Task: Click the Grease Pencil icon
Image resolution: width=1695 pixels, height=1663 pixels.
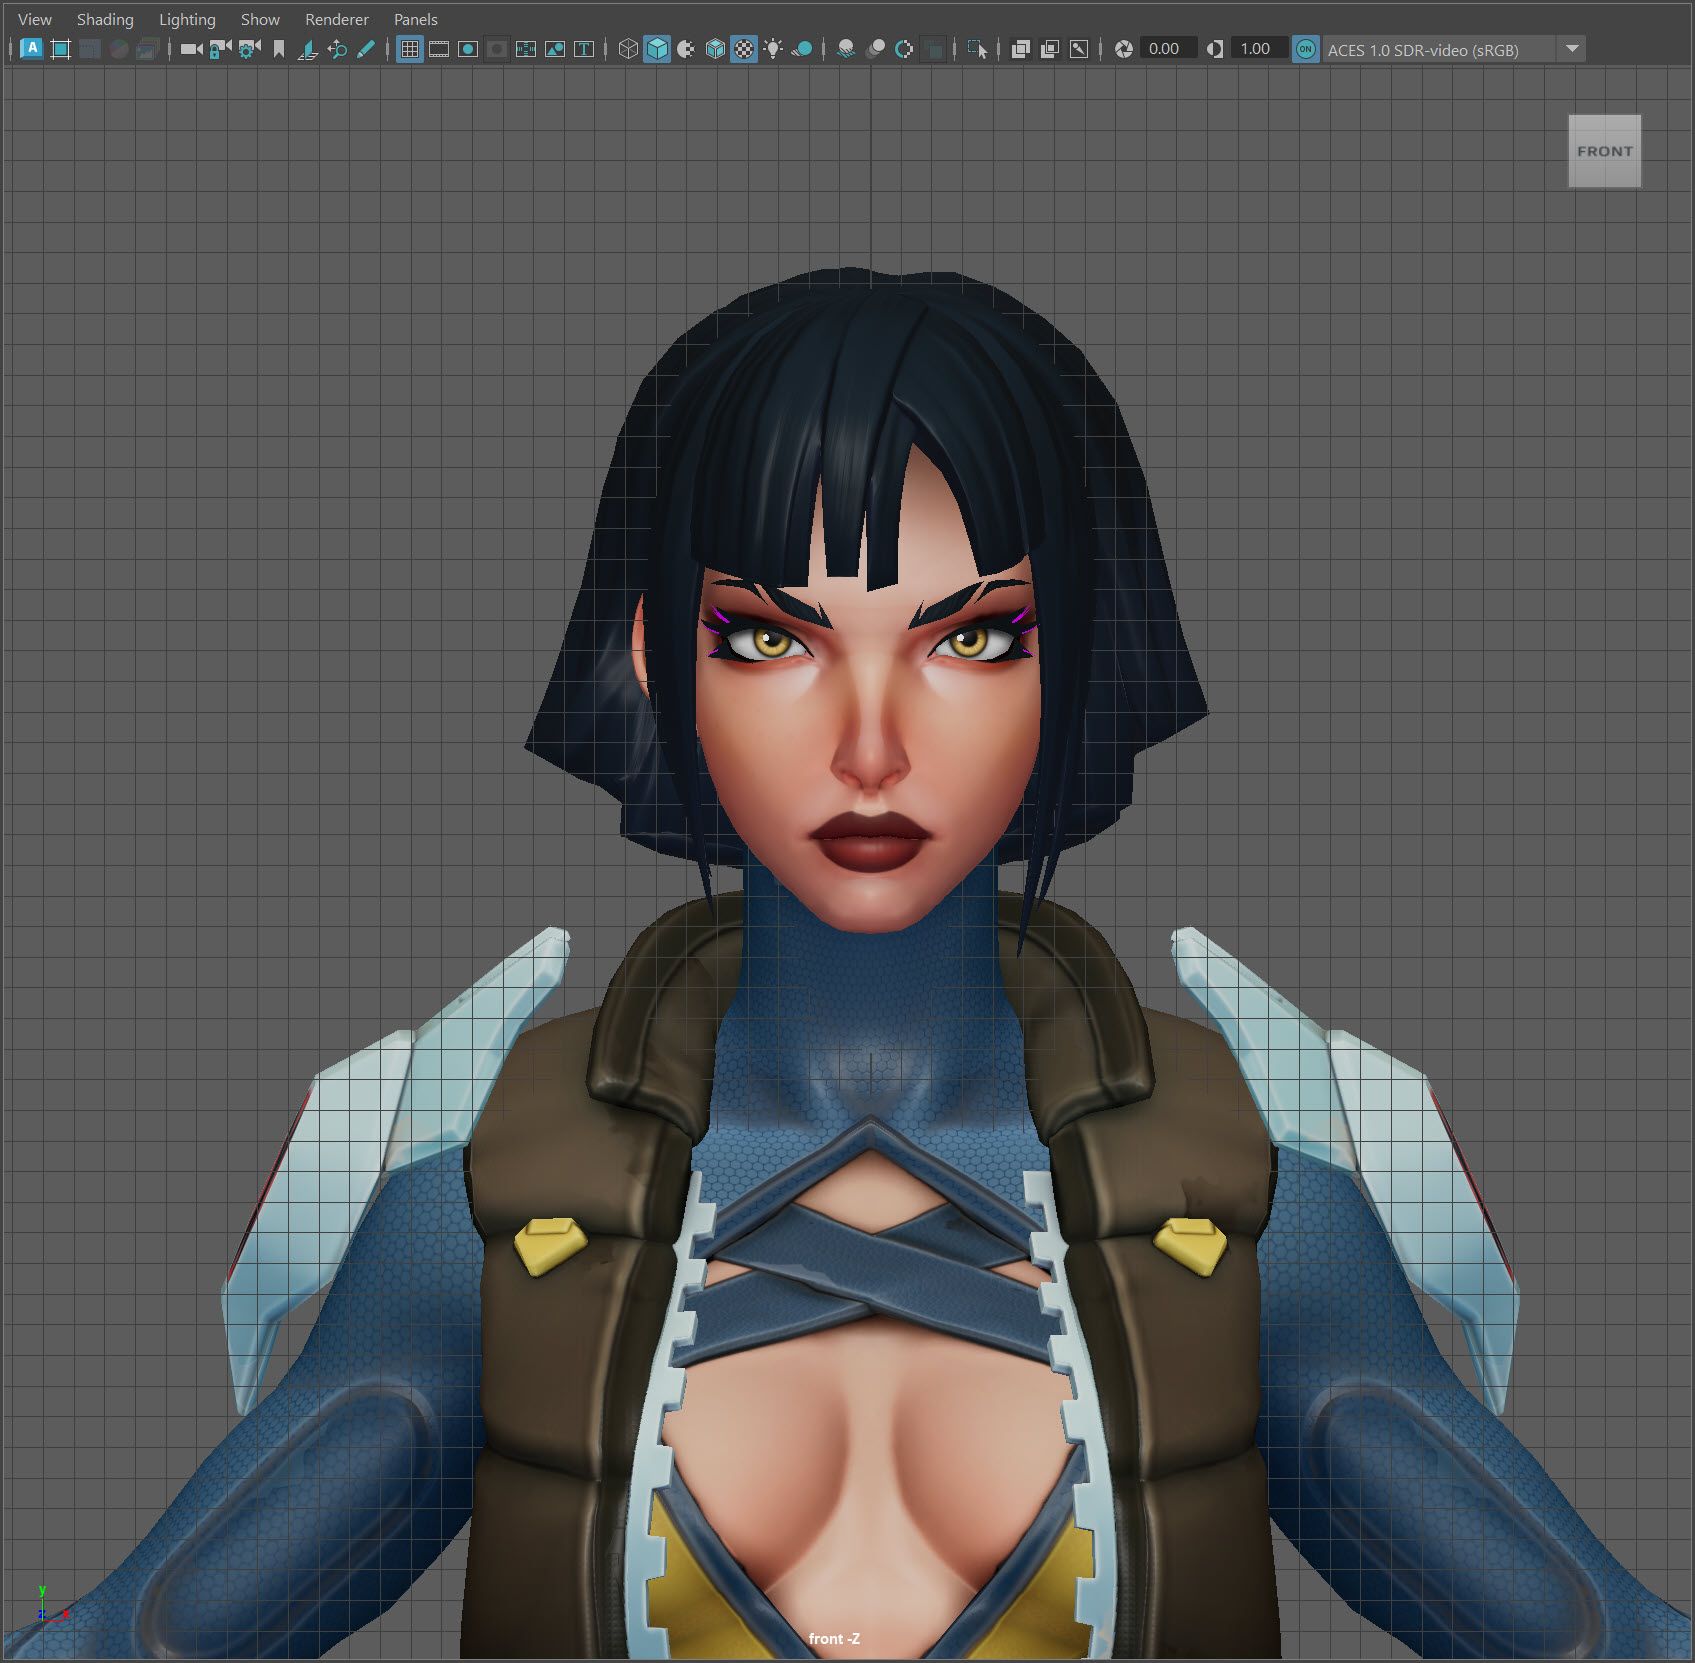Action: pos(366,49)
